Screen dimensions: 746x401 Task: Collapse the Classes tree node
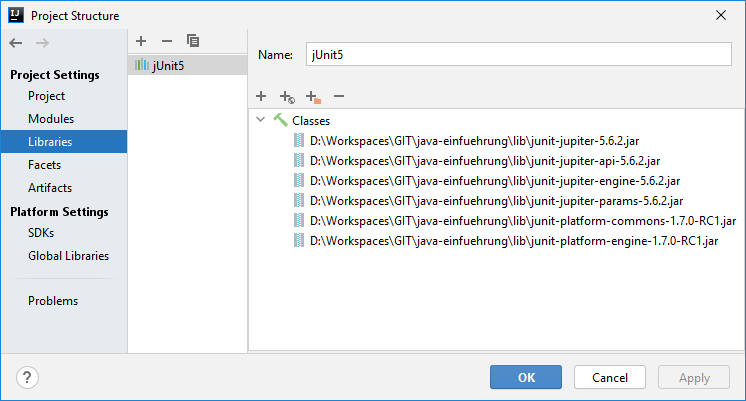[x=261, y=120]
